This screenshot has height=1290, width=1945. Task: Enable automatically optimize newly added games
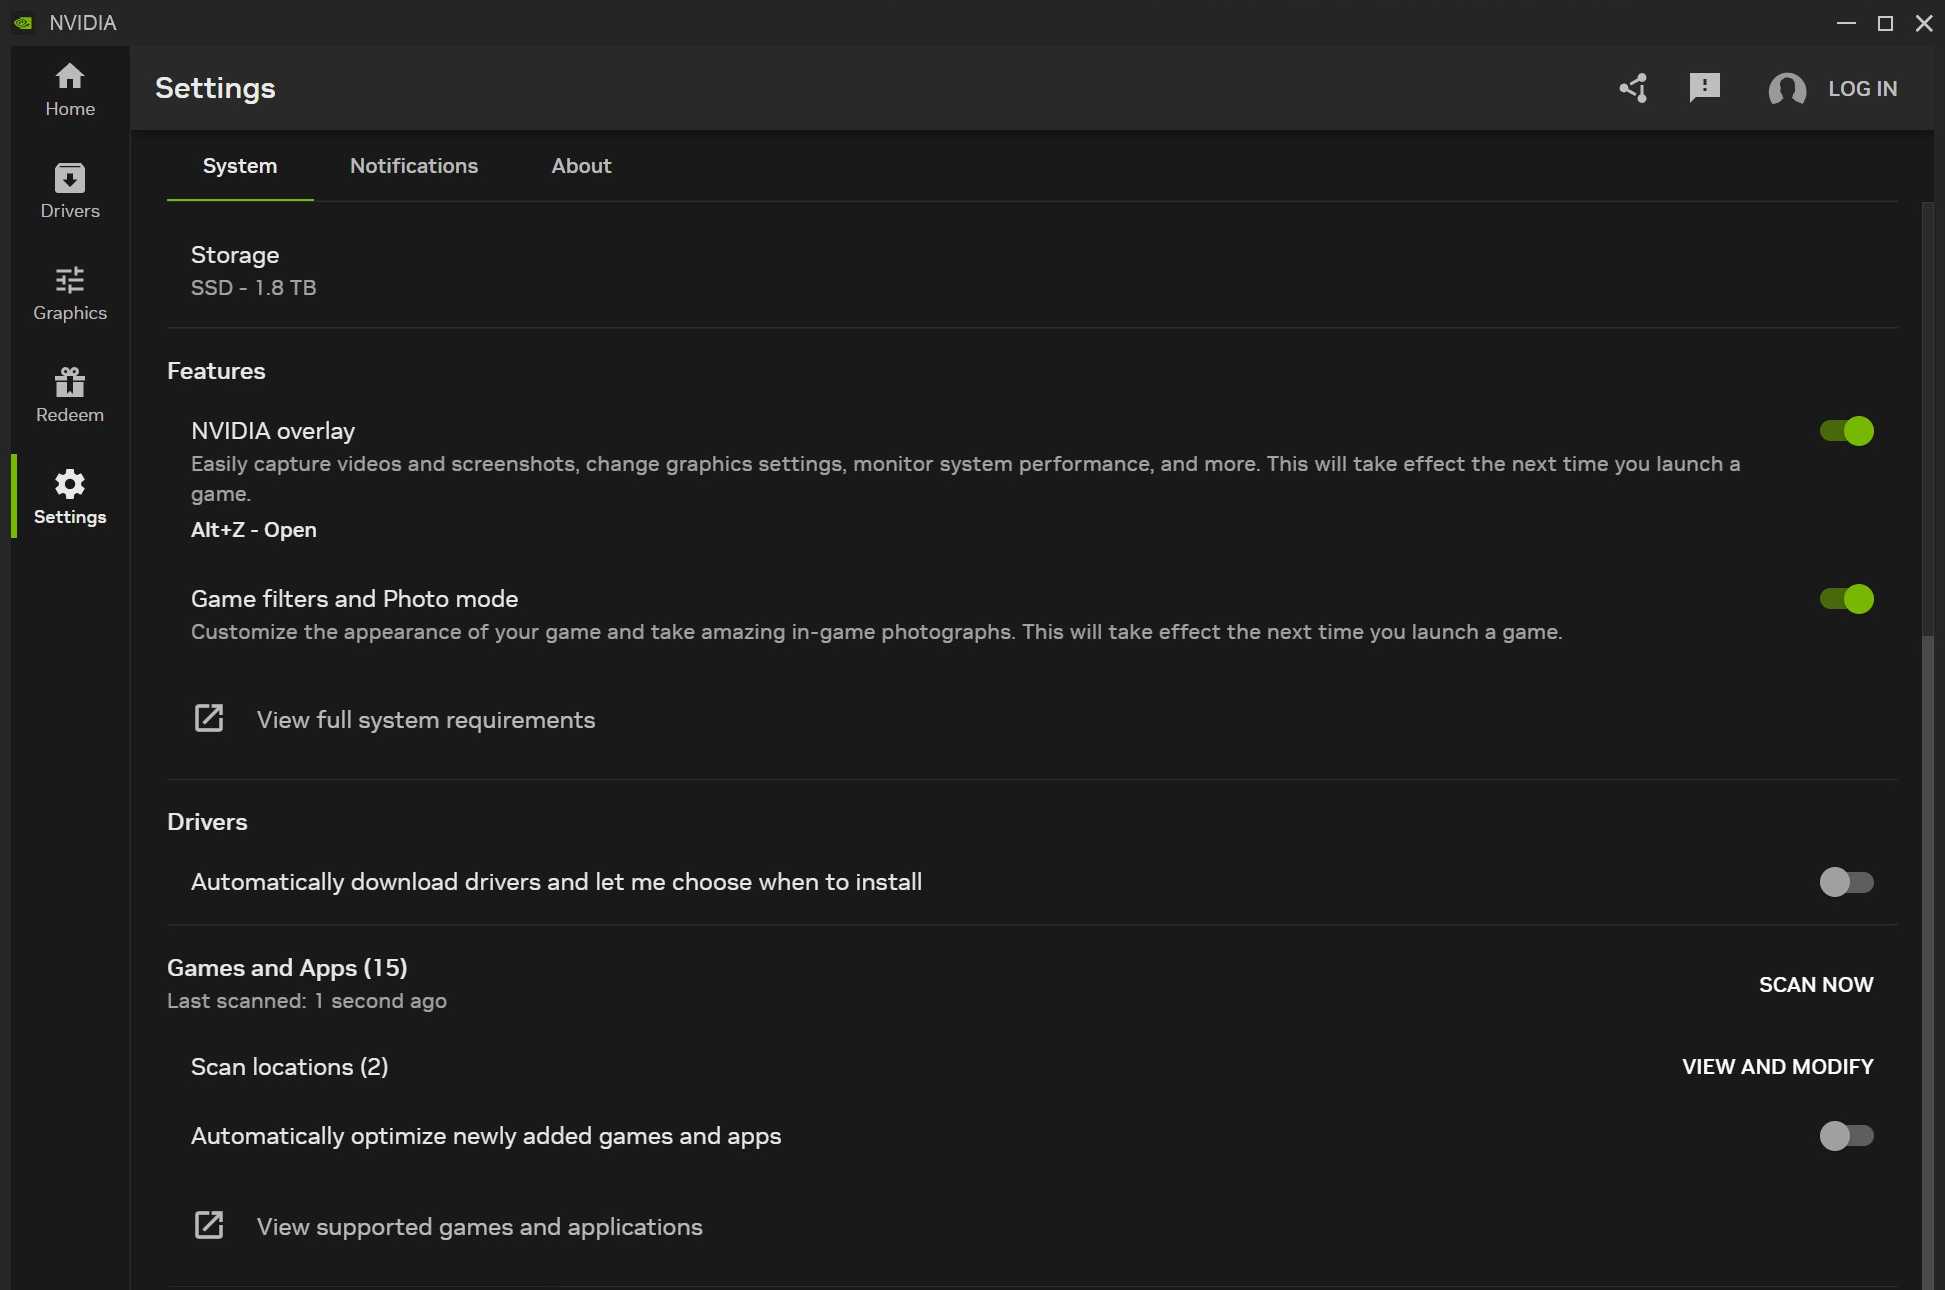pos(1846,1136)
